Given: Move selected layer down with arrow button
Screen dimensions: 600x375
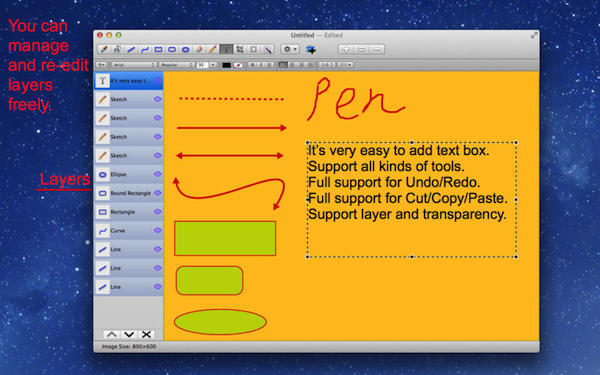Looking at the screenshot, I should pyautogui.click(x=129, y=334).
